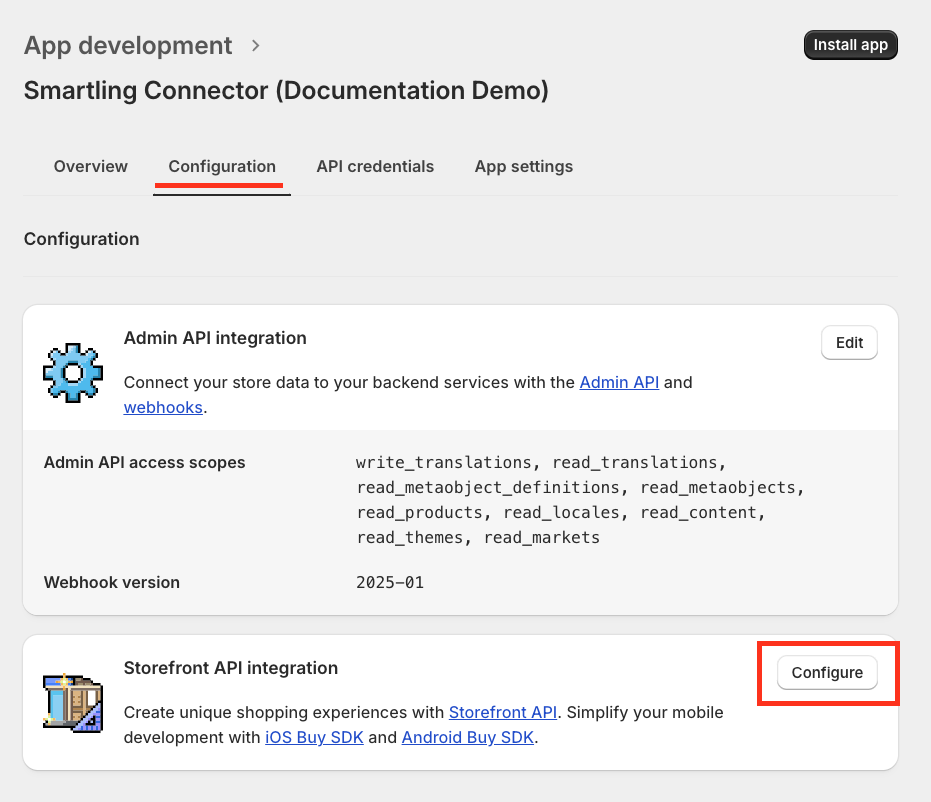Screen dimensions: 931x802
Task: Open the Admin API link
Action: click(x=619, y=382)
